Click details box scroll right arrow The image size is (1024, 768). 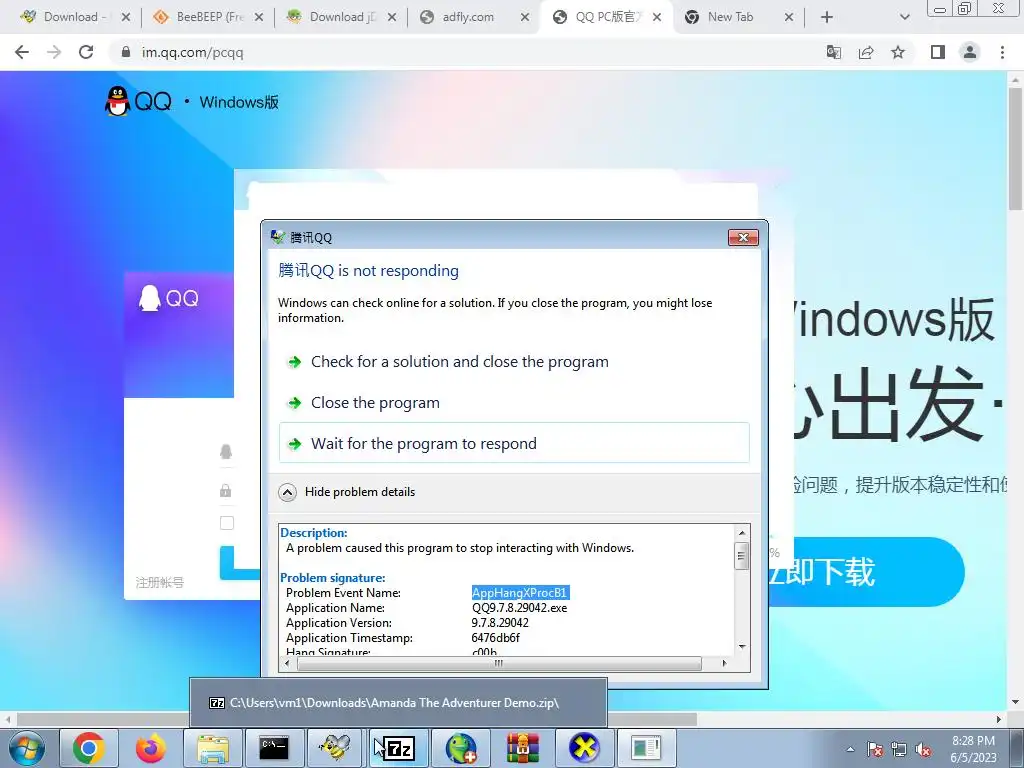(x=724, y=664)
